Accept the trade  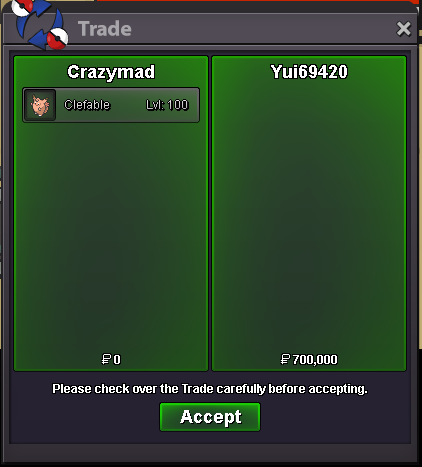(x=210, y=417)
